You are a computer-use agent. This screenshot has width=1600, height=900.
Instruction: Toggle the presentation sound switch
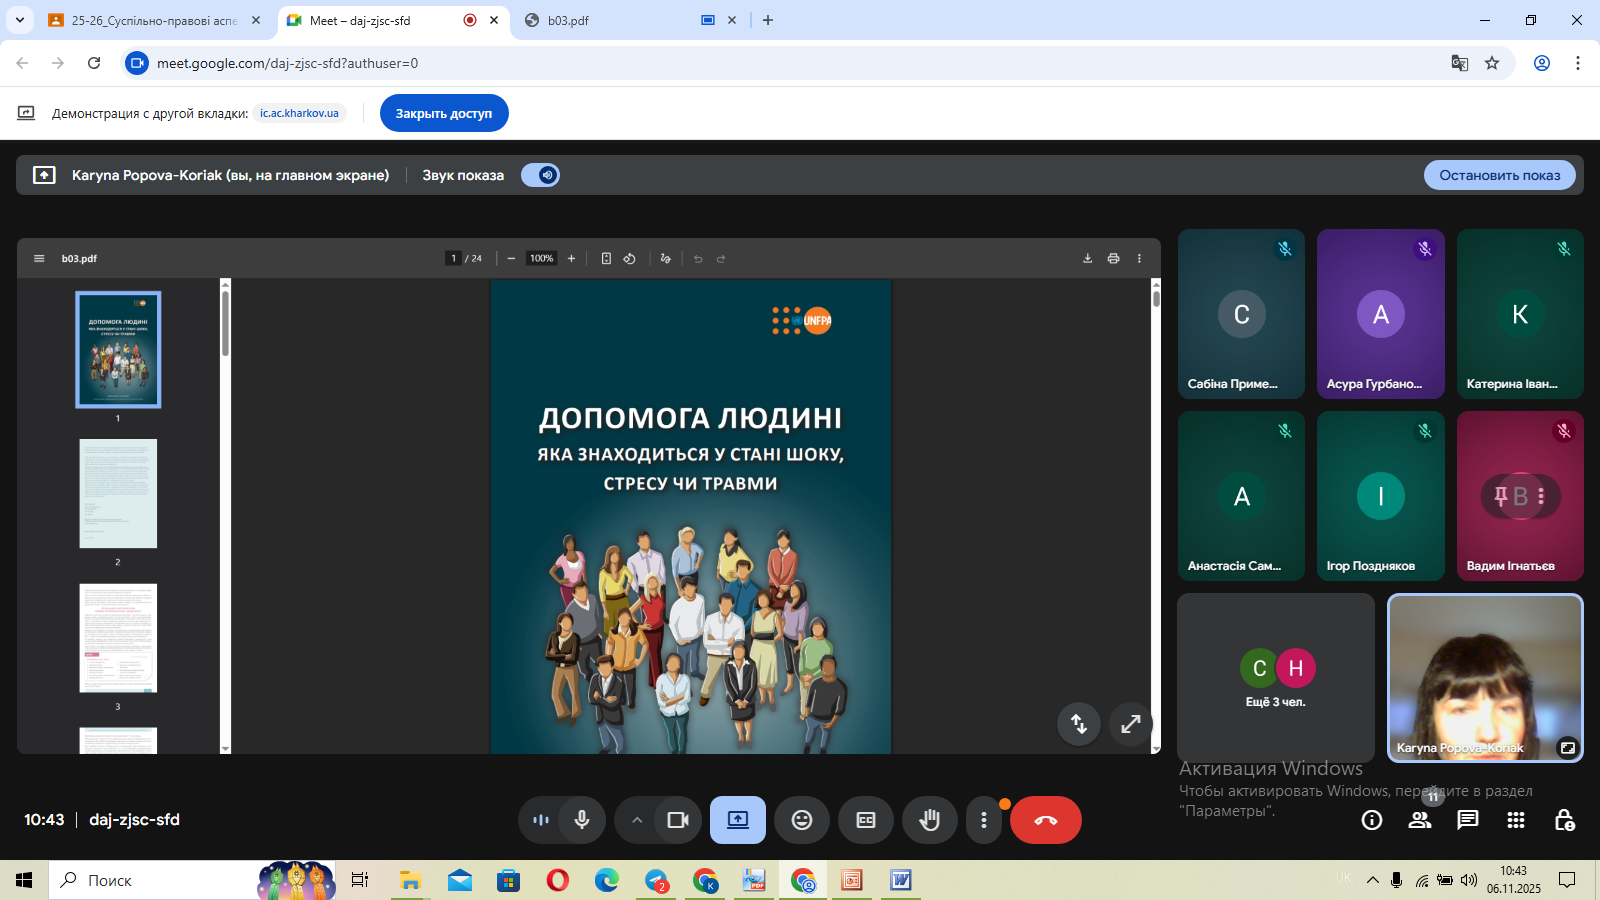pyautogui.click(x=540, y=175)
